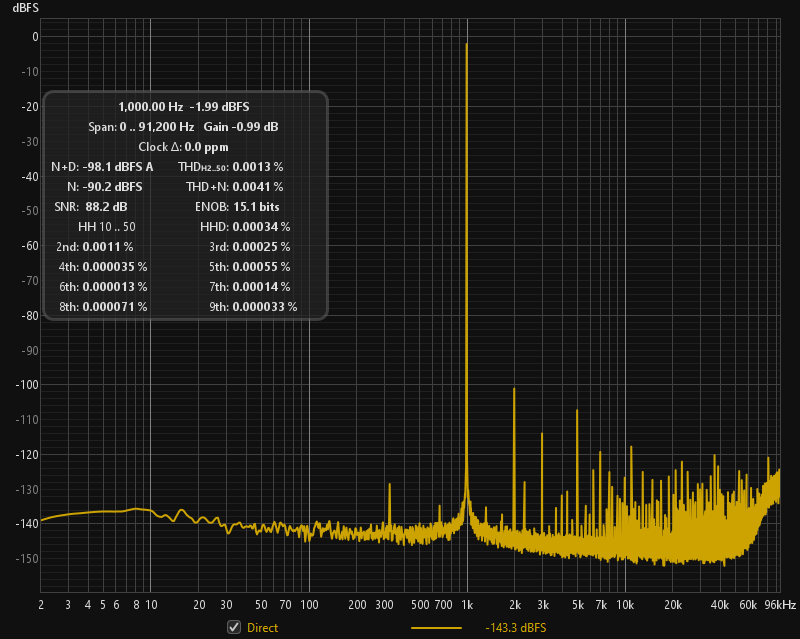Viewport: 800px width, 639px height.
Task: Click the 5 kHz fifth harmonic peak
Action: pos(576,410)
